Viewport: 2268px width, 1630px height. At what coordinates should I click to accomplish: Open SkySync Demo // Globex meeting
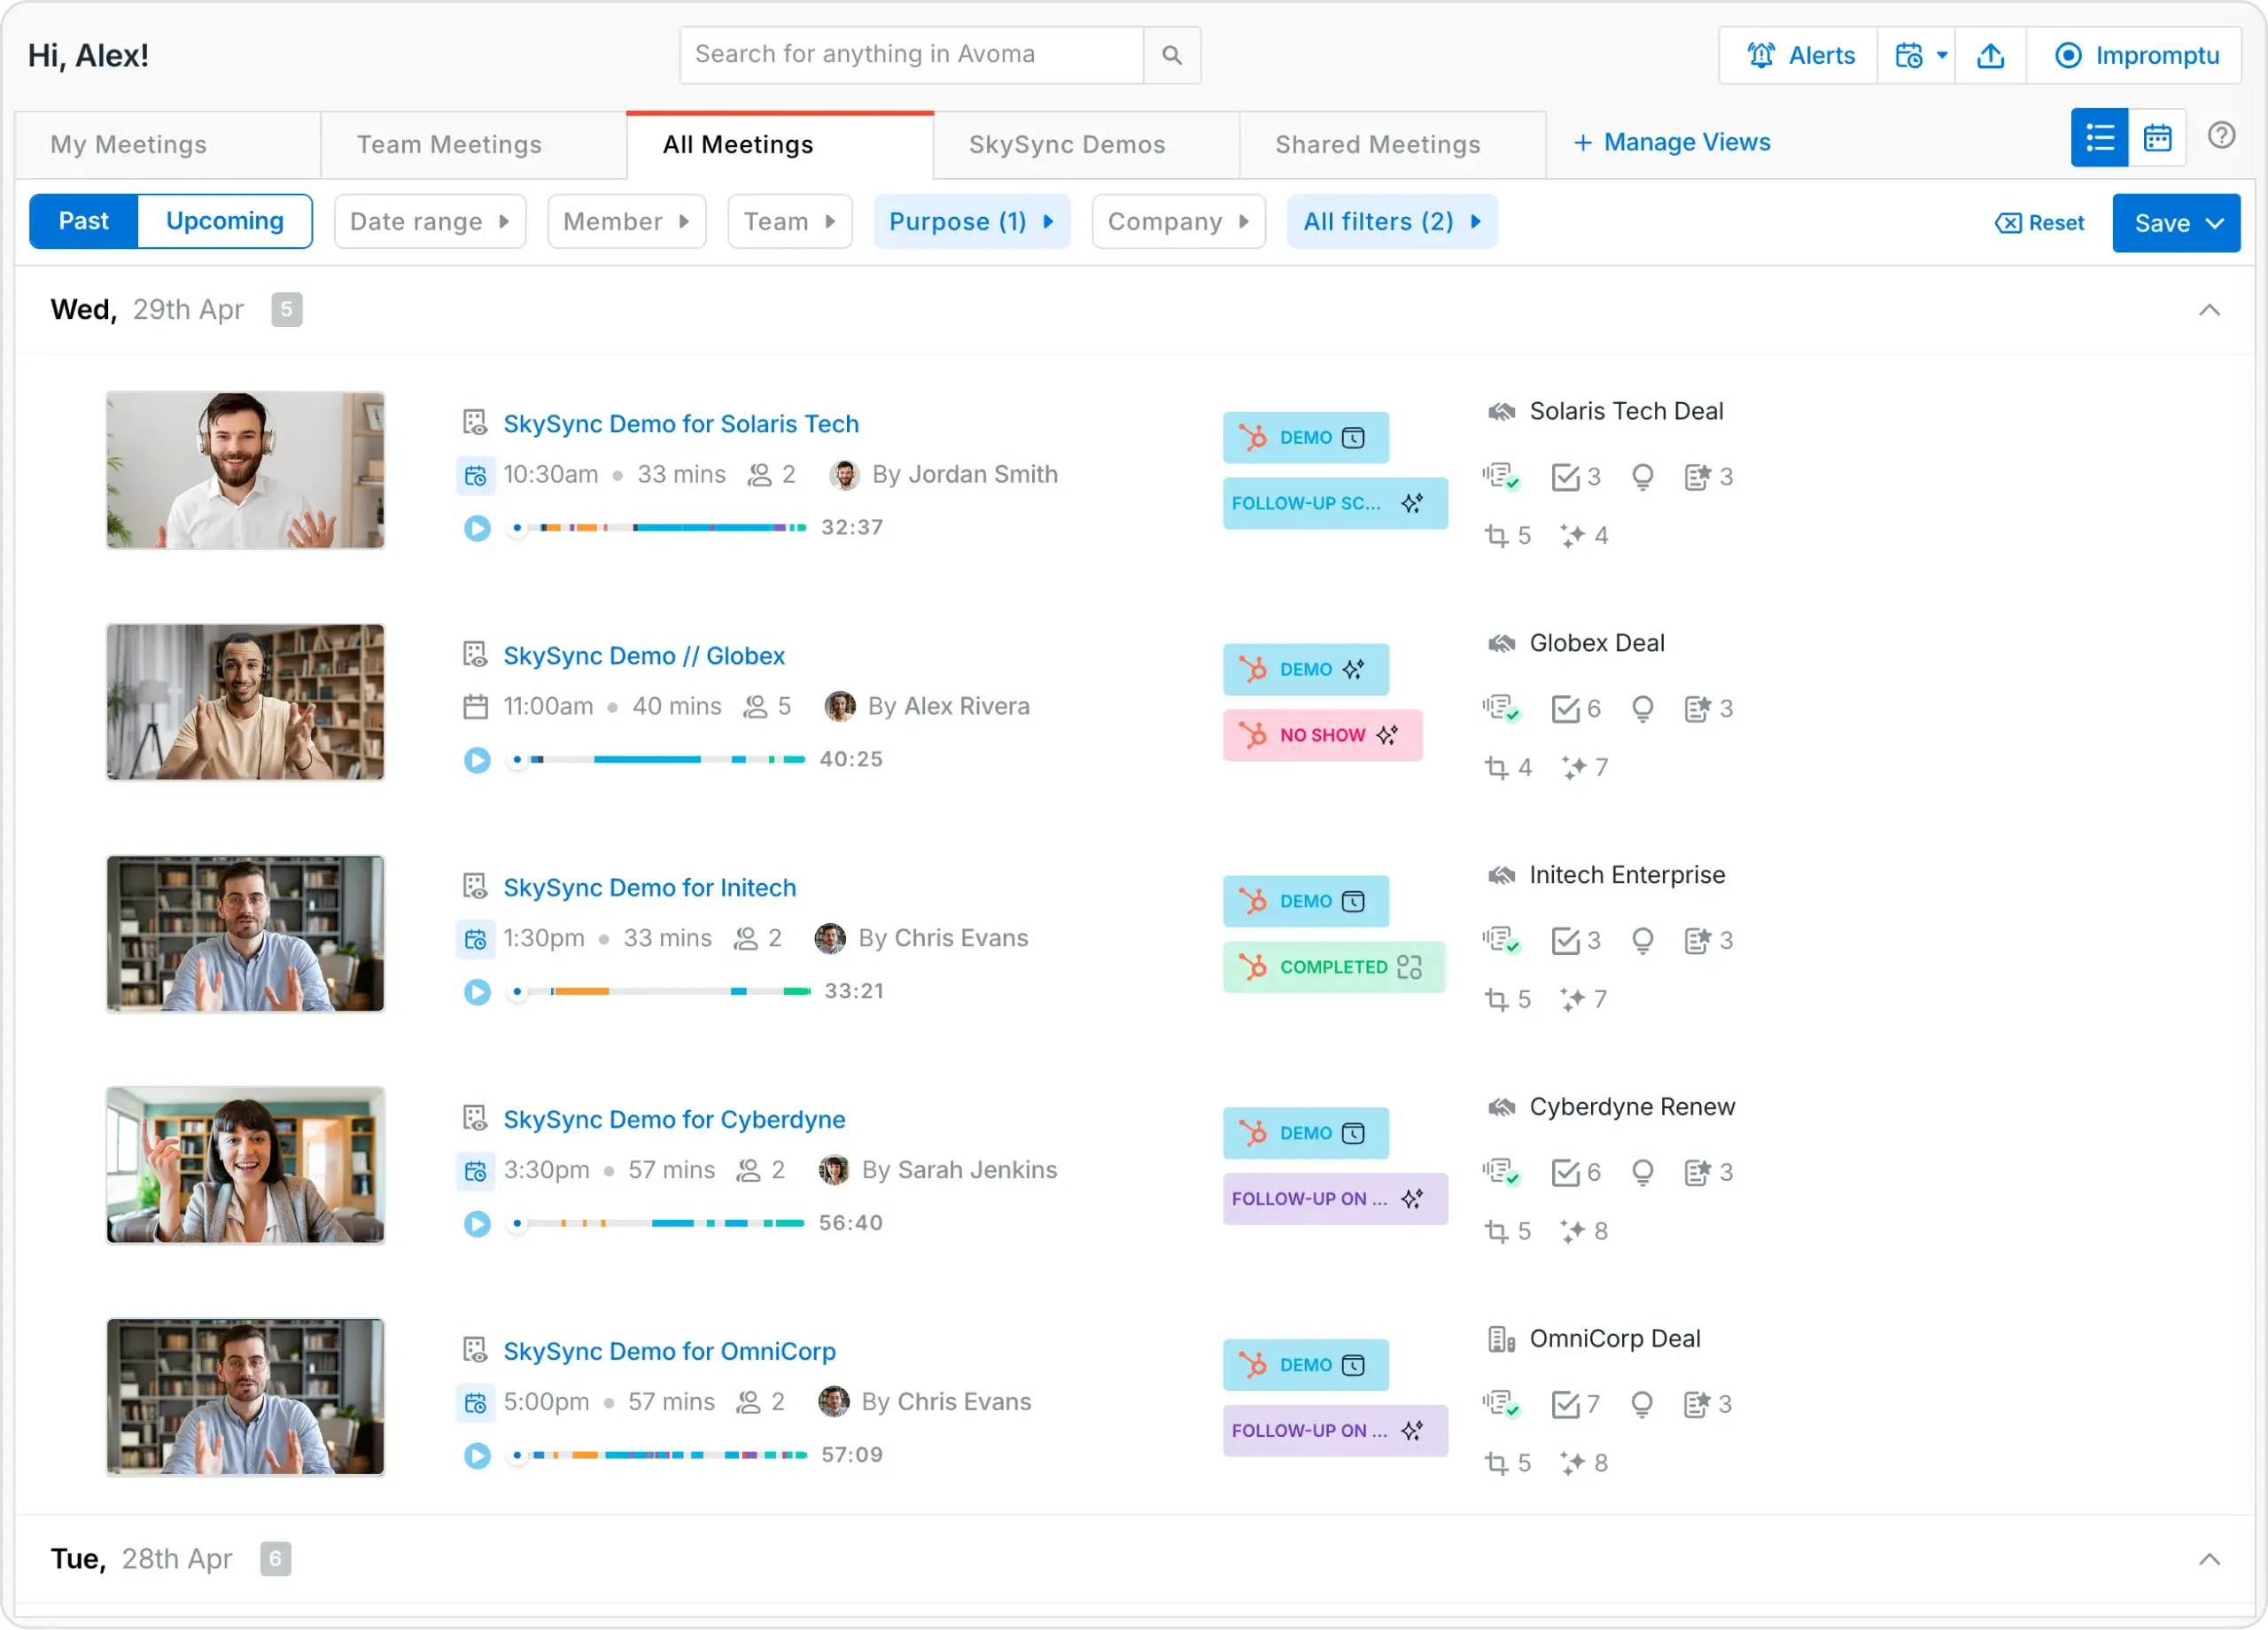click(x=644, y=656)
